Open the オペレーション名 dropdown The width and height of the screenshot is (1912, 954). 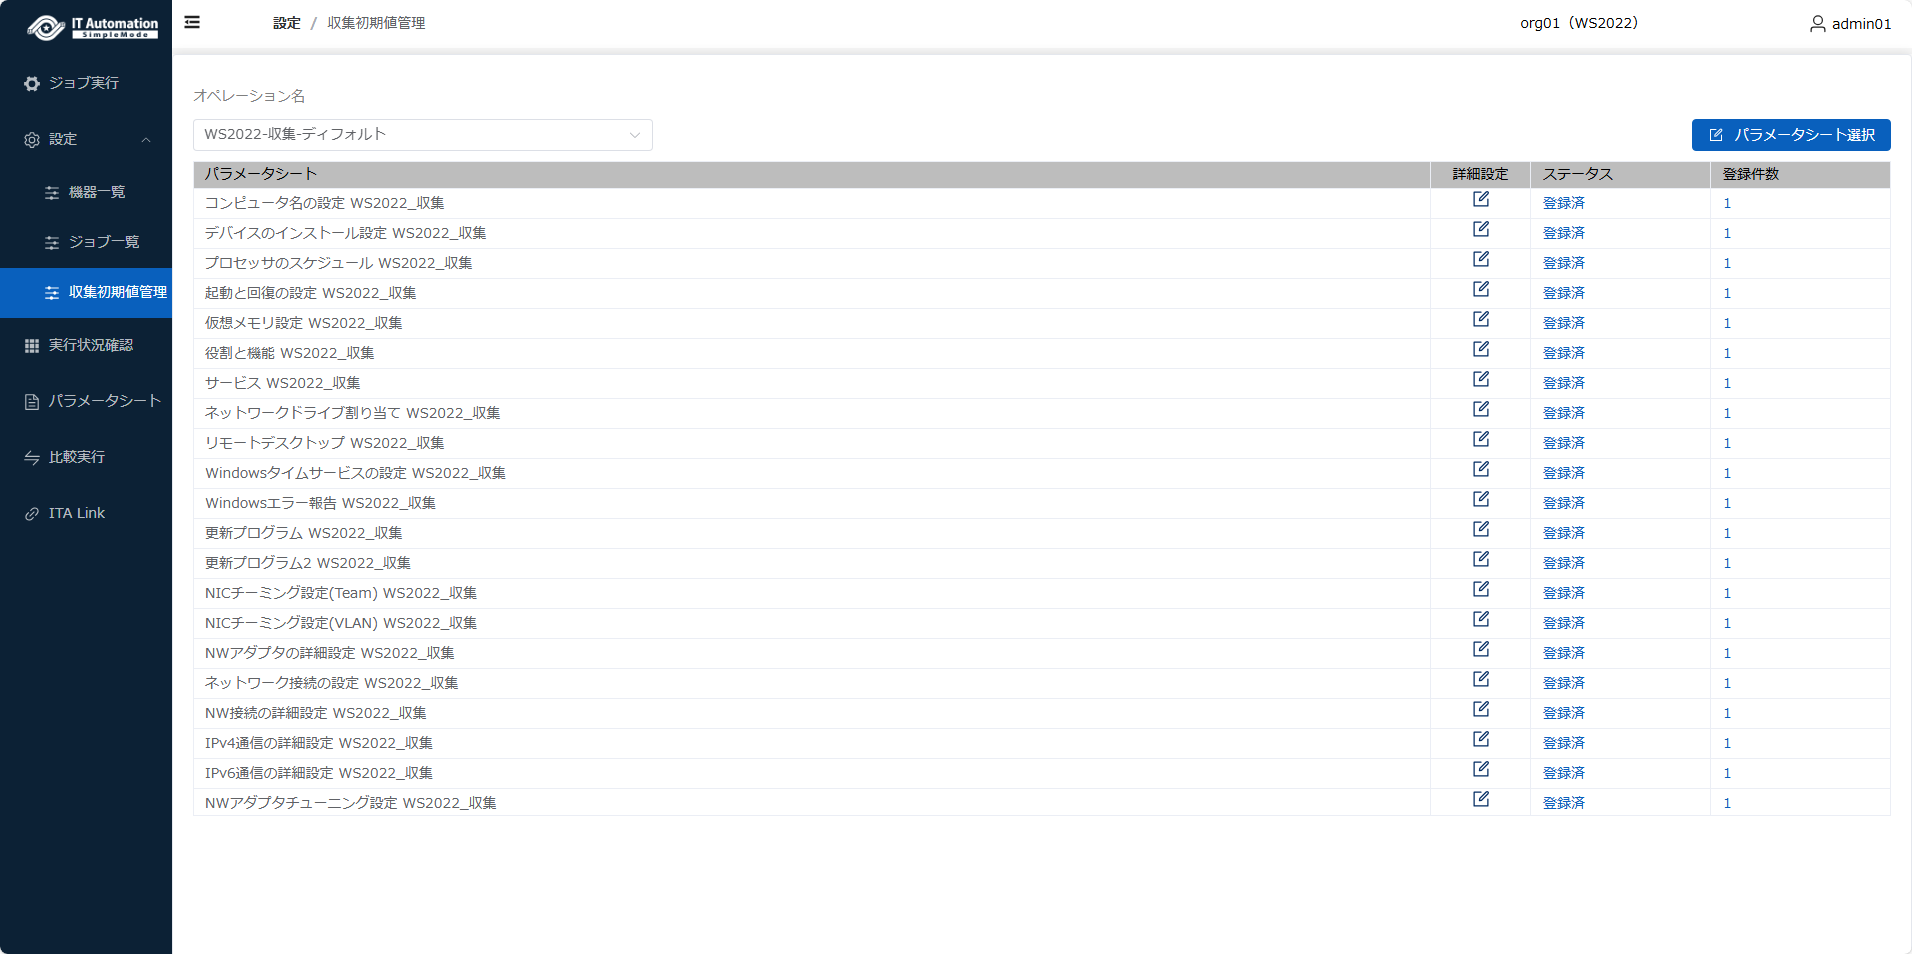pyautogui.click(x=422, y=135)
